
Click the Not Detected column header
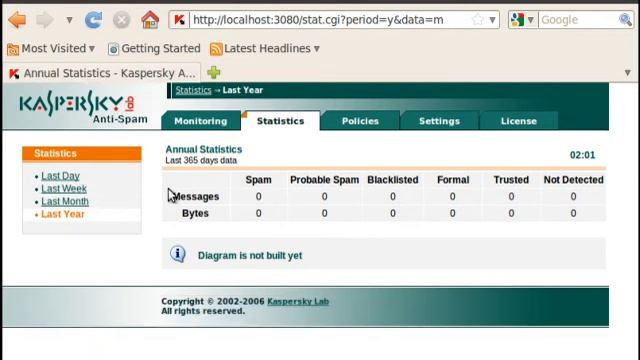pyautogui.click(x=573, y=180)
